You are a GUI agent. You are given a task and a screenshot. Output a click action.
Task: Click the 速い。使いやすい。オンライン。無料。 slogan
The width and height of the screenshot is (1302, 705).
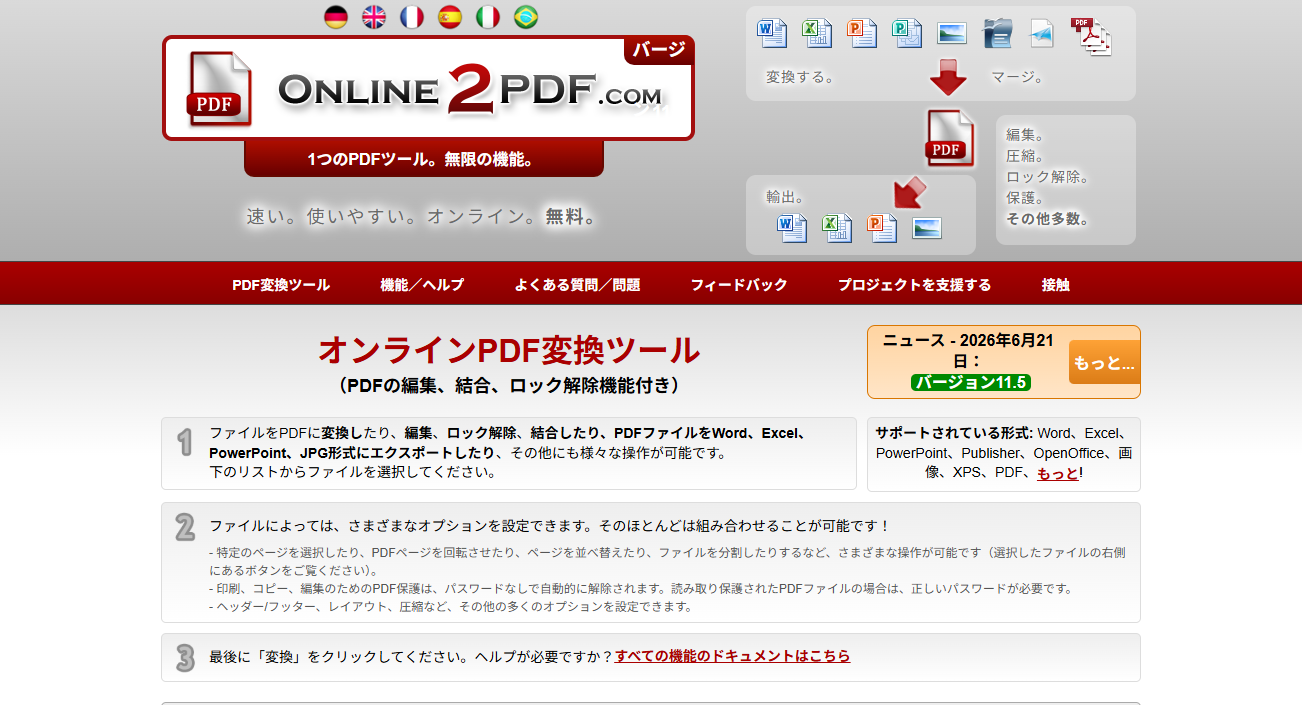pos(423,216)
